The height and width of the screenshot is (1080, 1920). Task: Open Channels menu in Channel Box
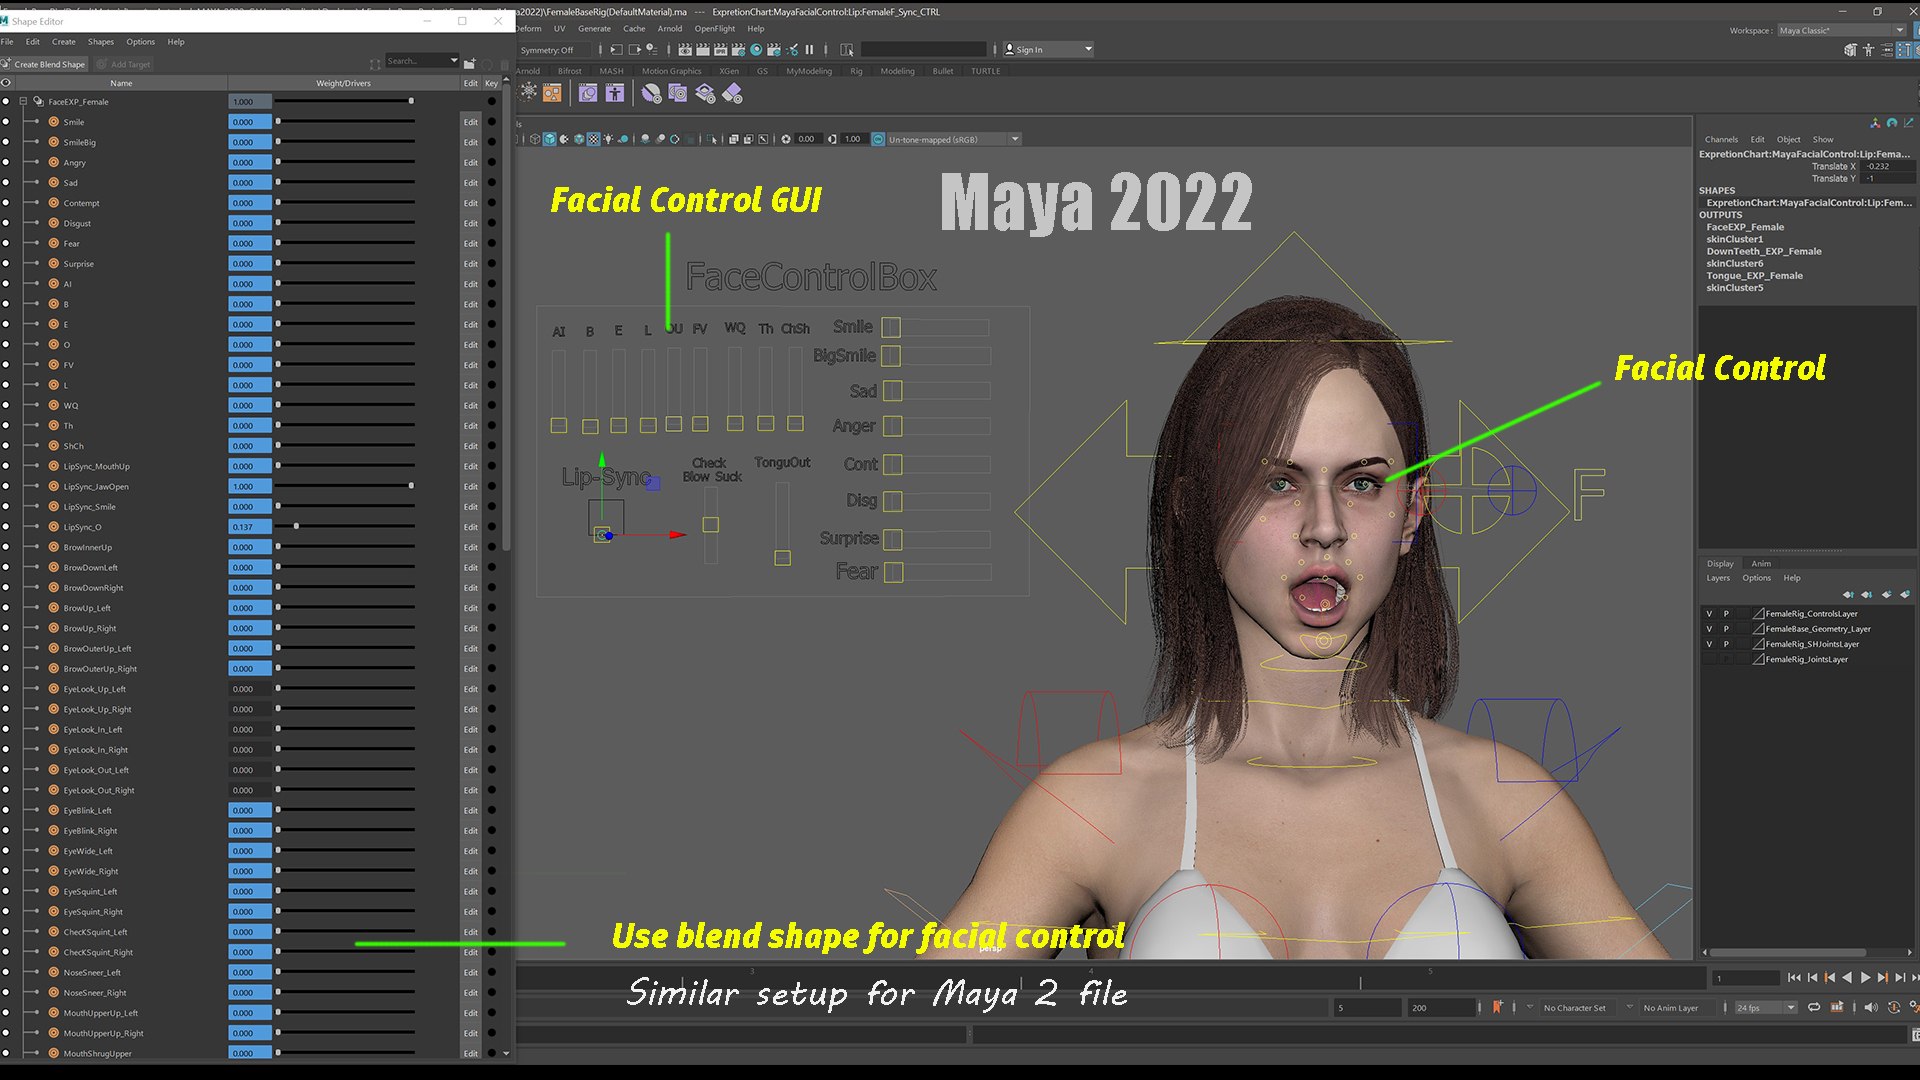click(x=1721, y=139)
